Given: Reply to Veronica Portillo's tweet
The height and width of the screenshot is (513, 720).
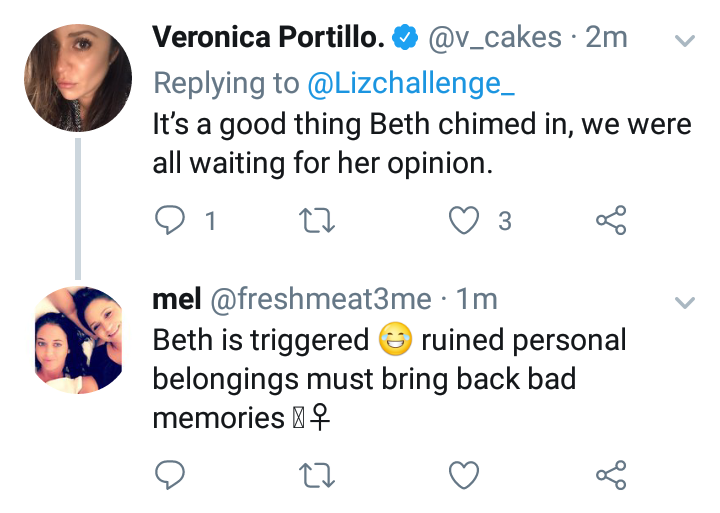Looking at the screenshot, I should [170, 220].
